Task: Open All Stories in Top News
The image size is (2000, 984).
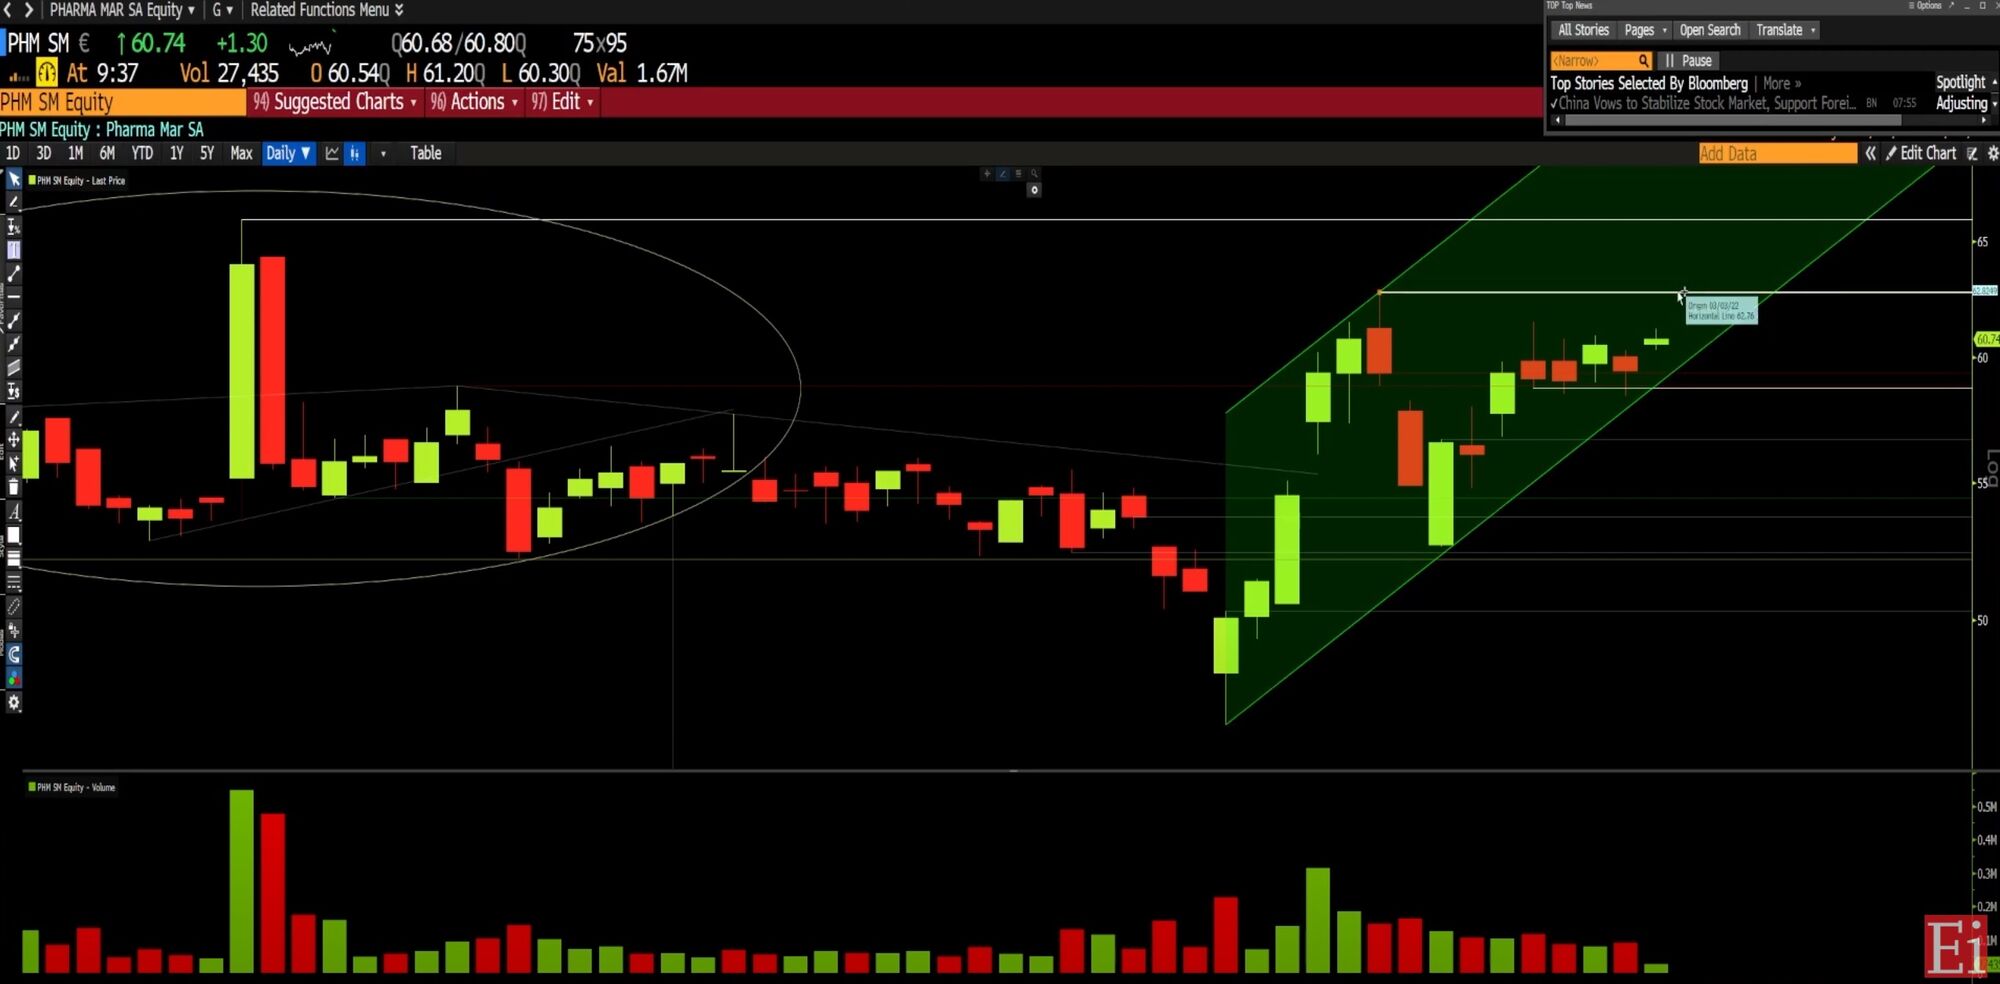Action: (x=1583, y=30)
